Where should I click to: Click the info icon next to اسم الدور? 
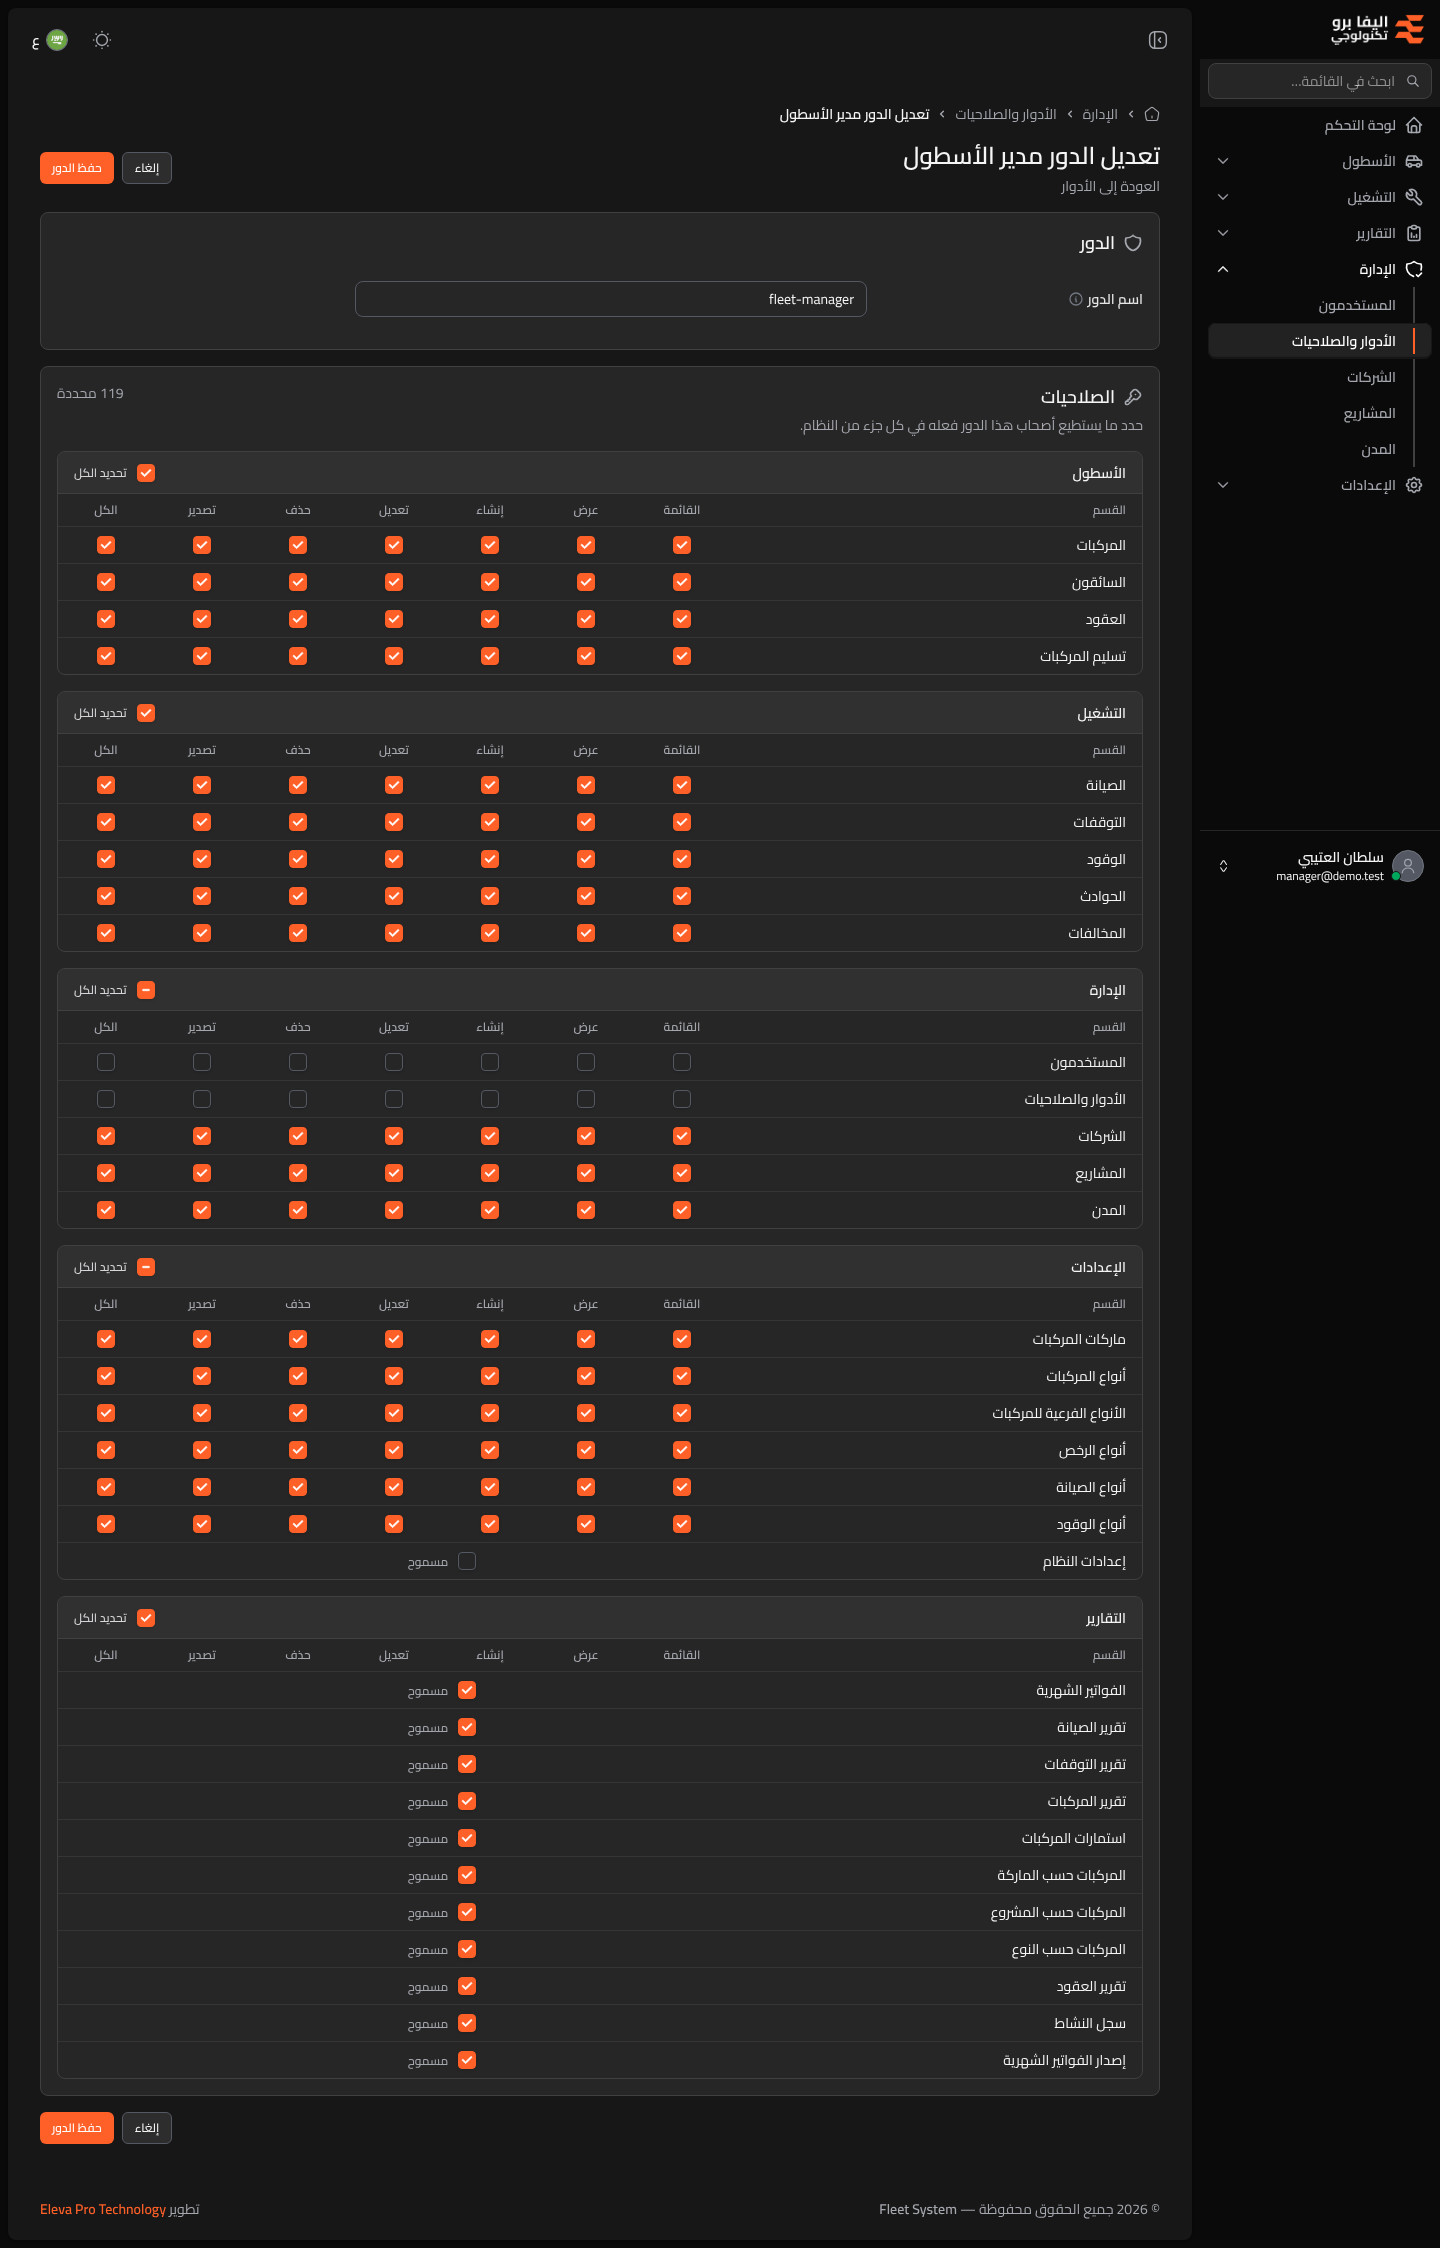[x=1076, y=299]
